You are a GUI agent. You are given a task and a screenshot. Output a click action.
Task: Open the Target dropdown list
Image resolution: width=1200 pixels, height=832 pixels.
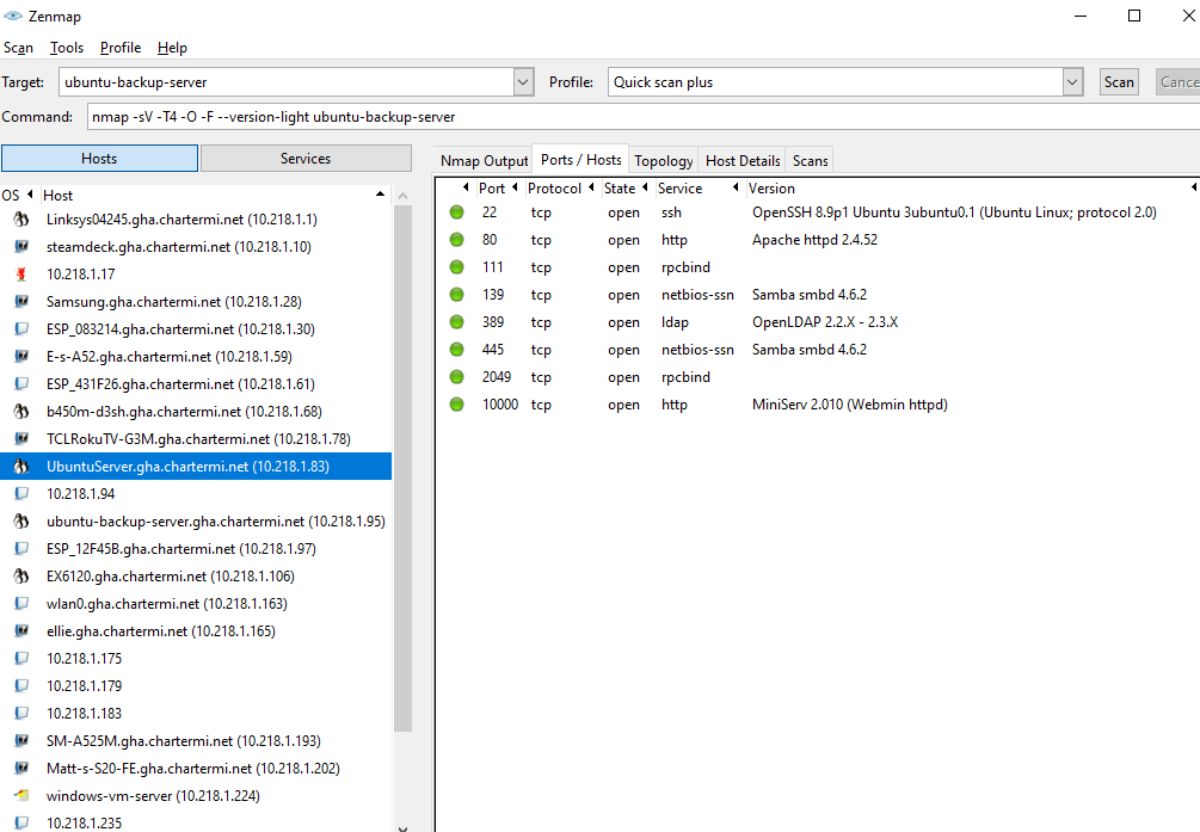click(x=523, y=82)
